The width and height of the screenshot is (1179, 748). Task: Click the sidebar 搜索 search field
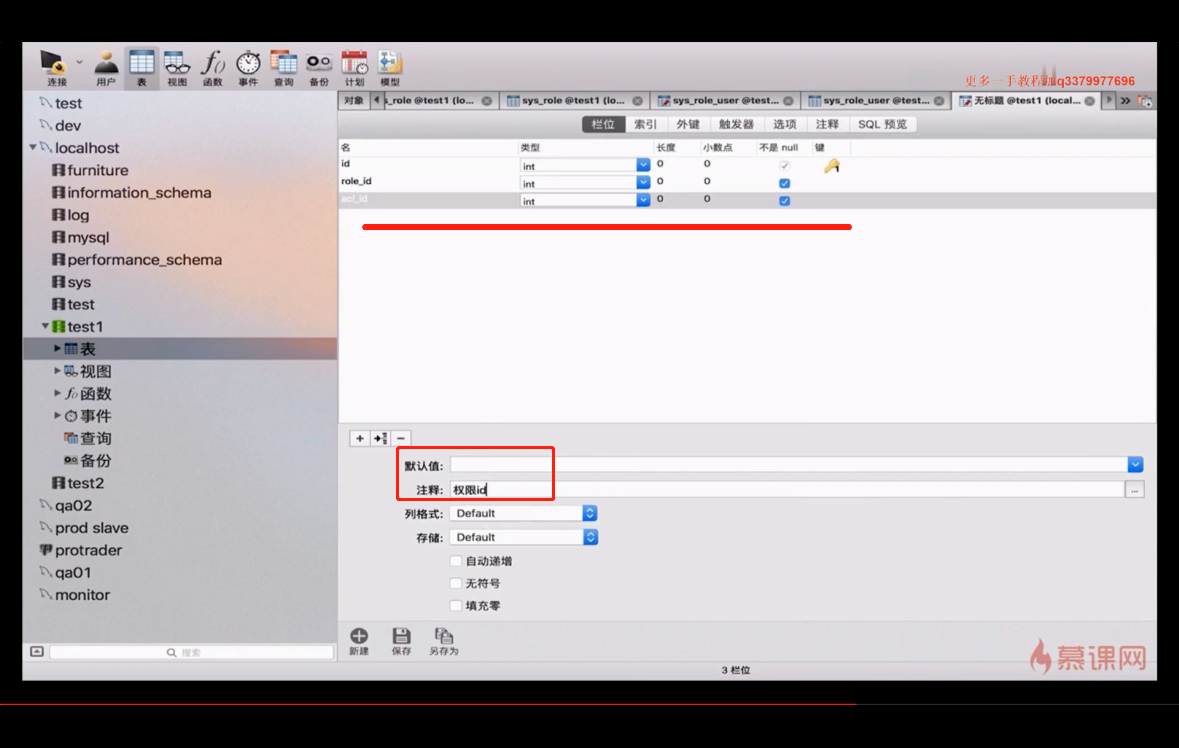(x=192, y=652)
